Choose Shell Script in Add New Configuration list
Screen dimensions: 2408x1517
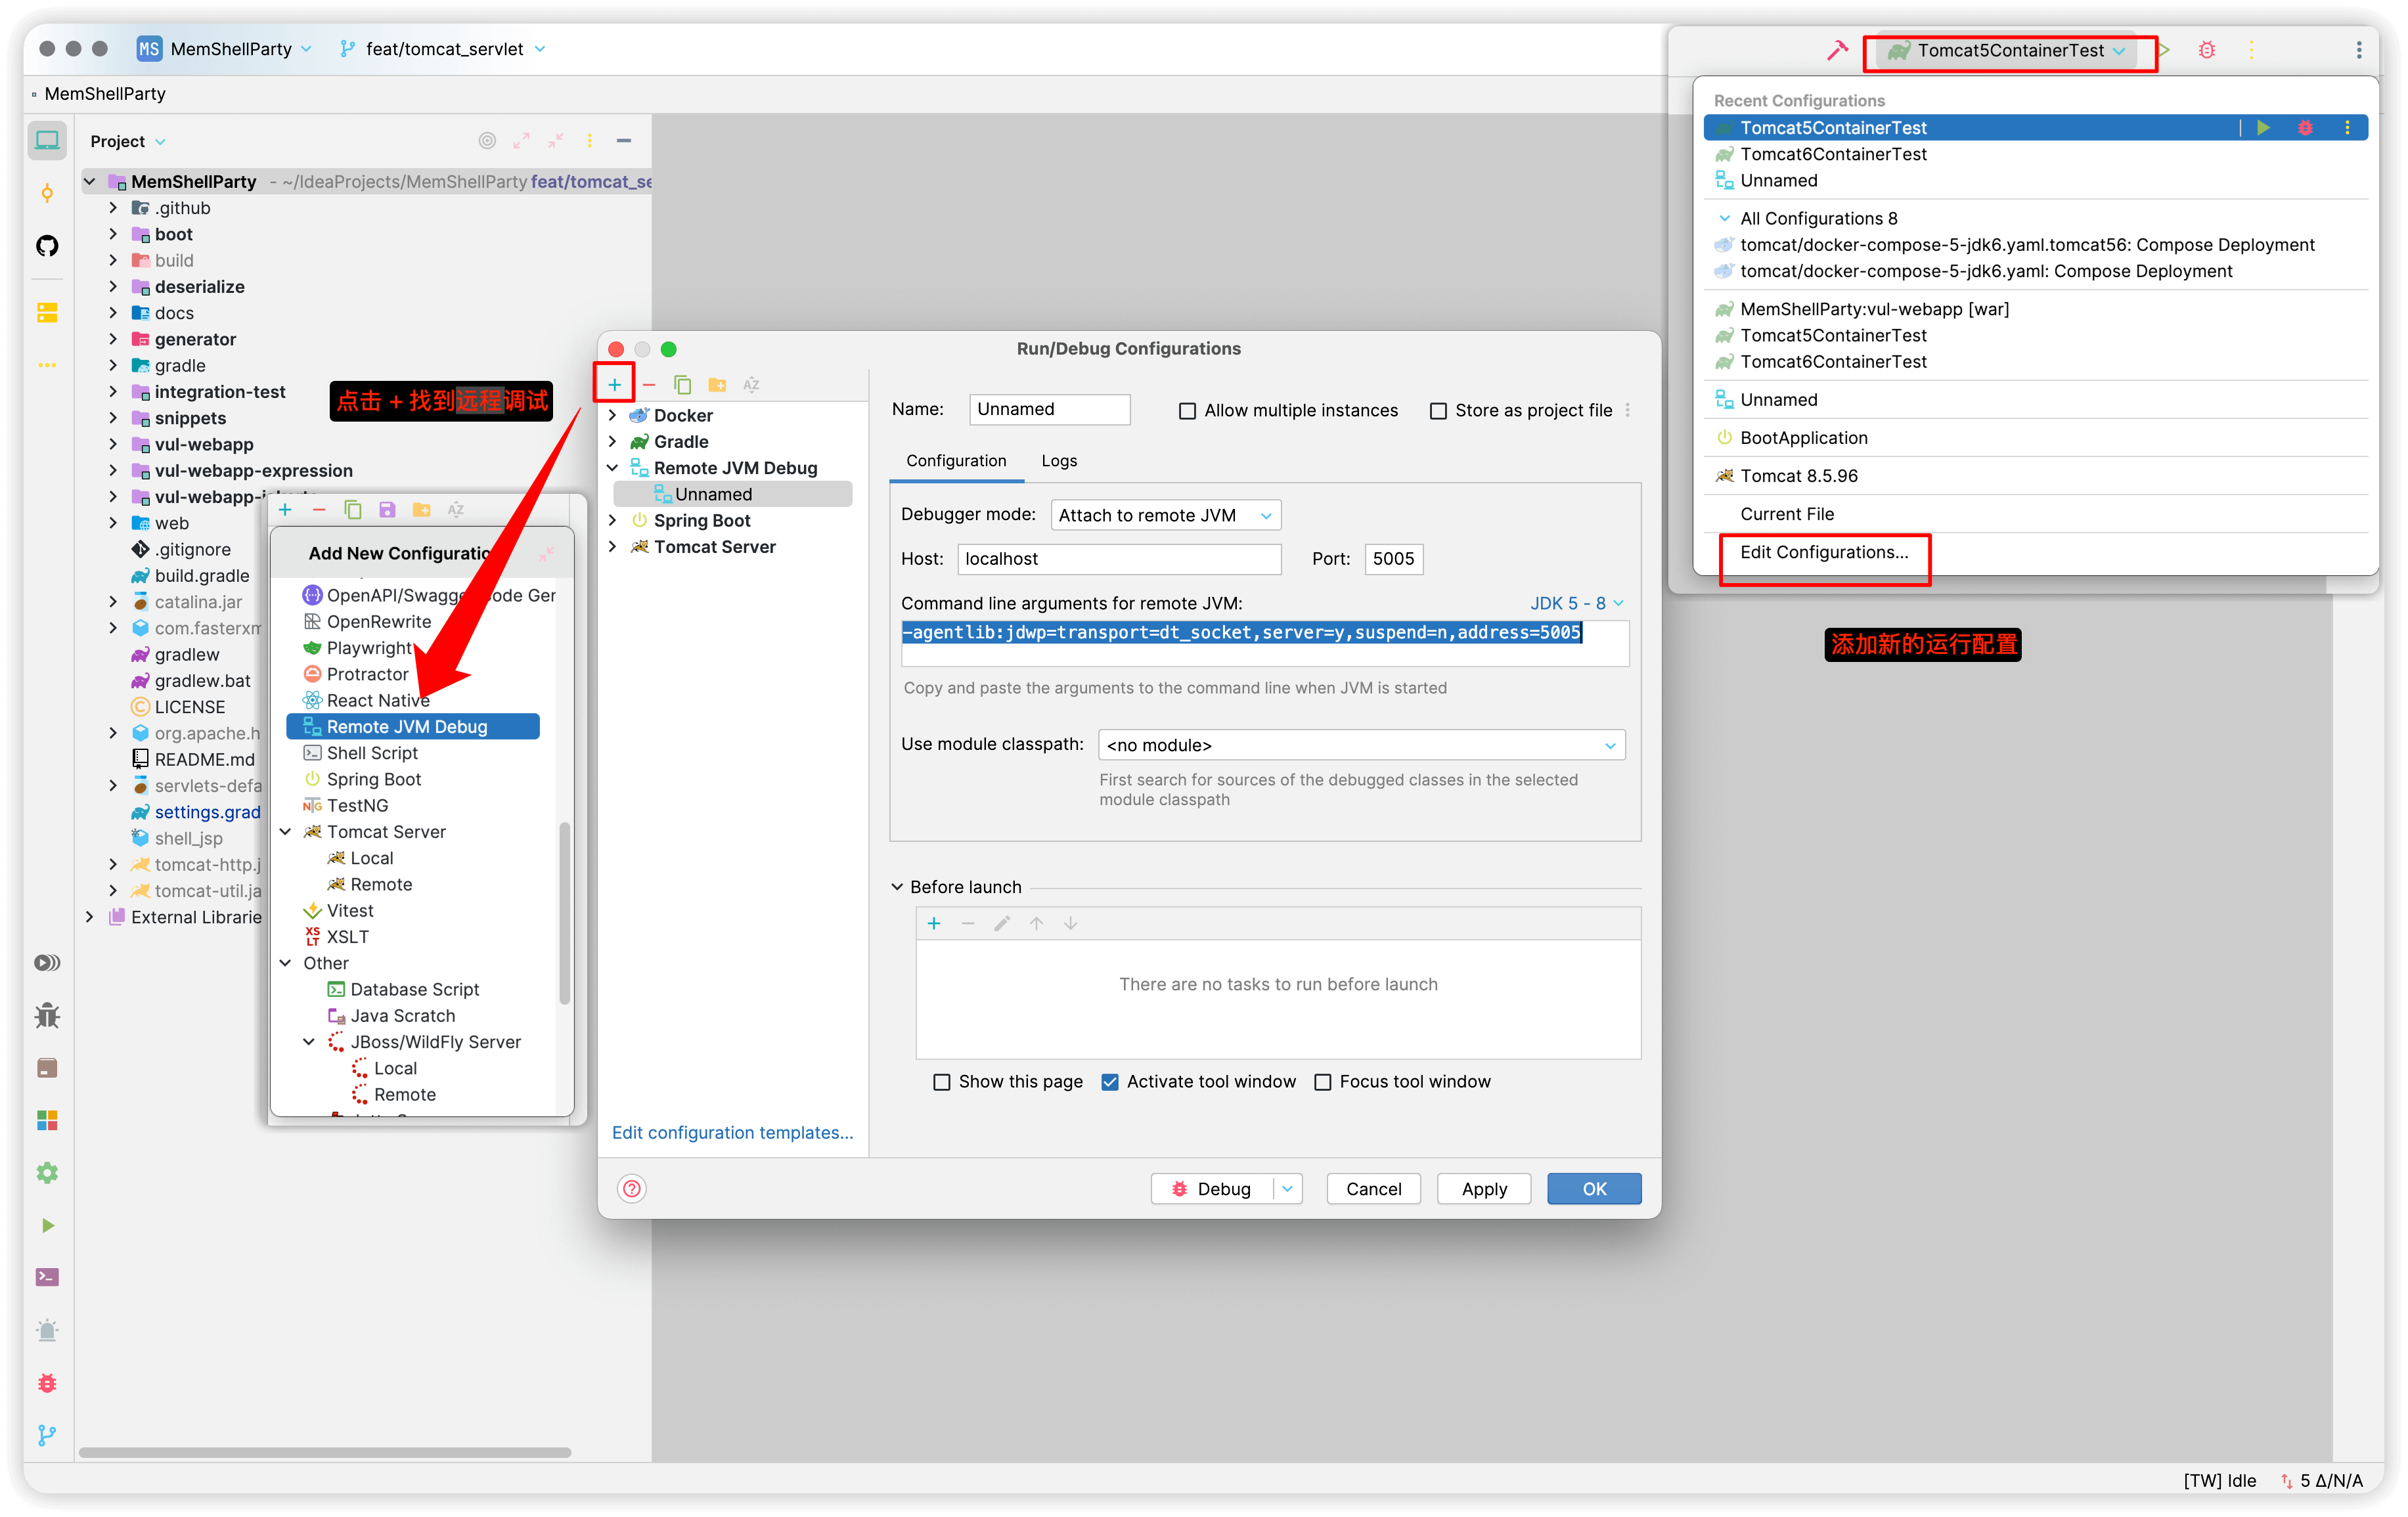(372, 753)
